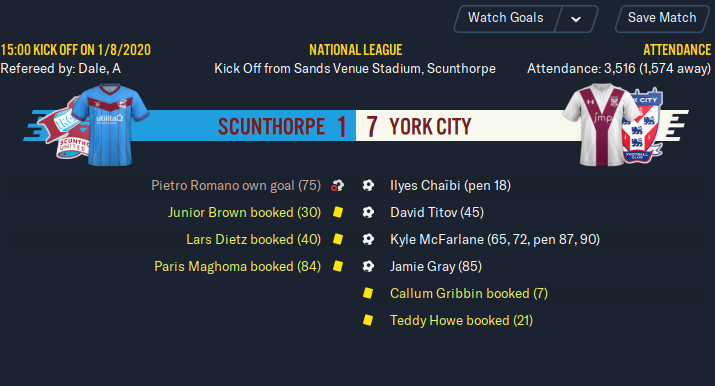Expand the Watch Goals dropdown arrow
The image size is (715, 386).
[x=576, y=19]
